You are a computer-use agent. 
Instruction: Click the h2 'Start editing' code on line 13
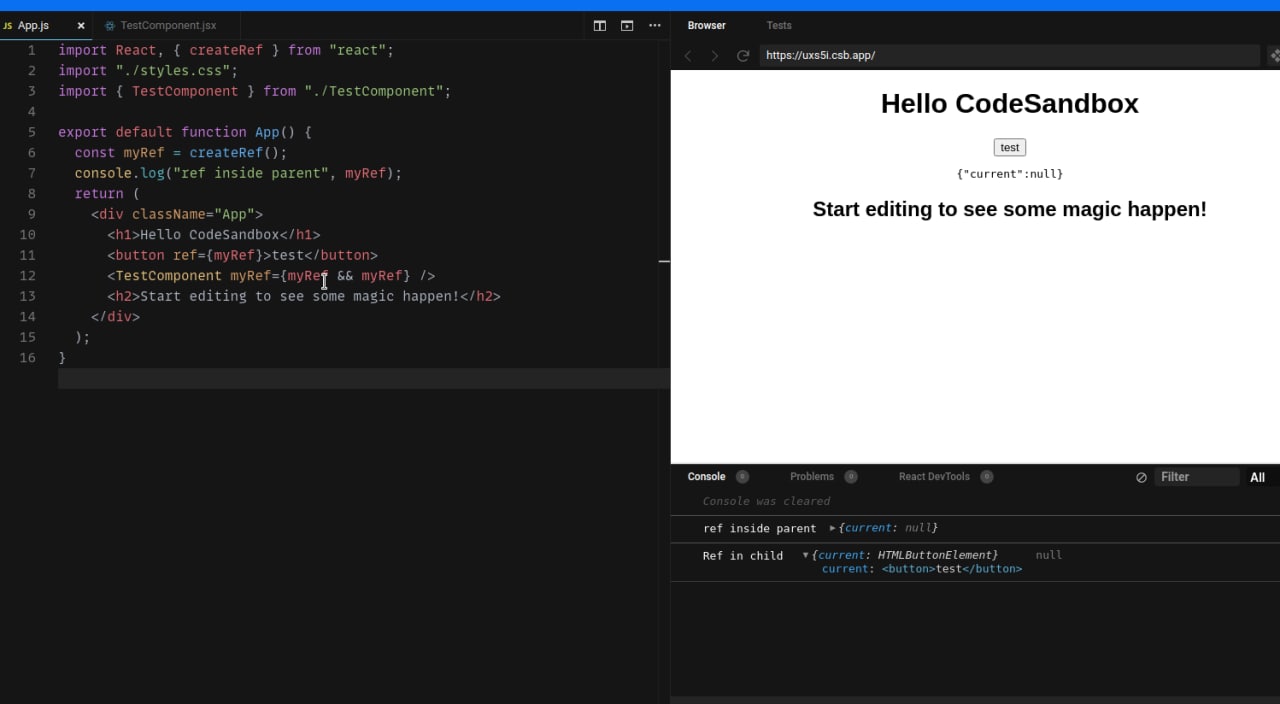click(x=304, y=296)
